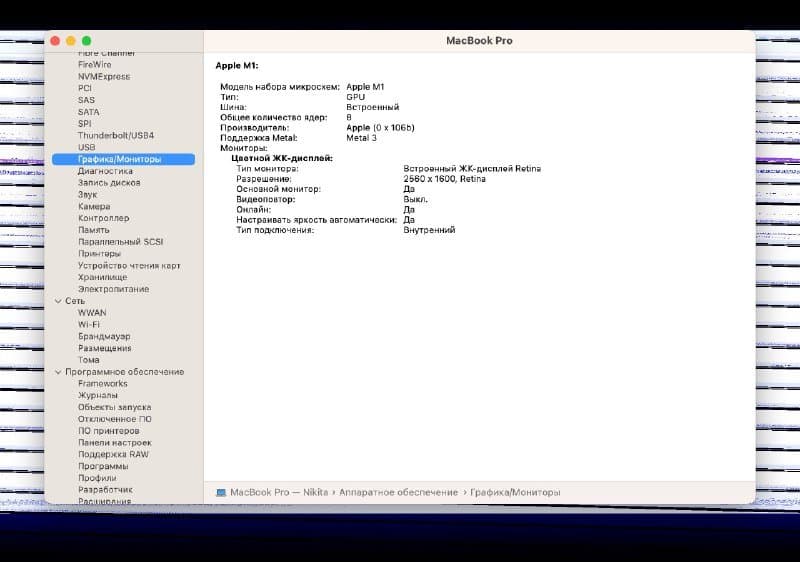Collapse the Программное обеспечение section chevron
The image size is (800, 562).
pos(57,372)
